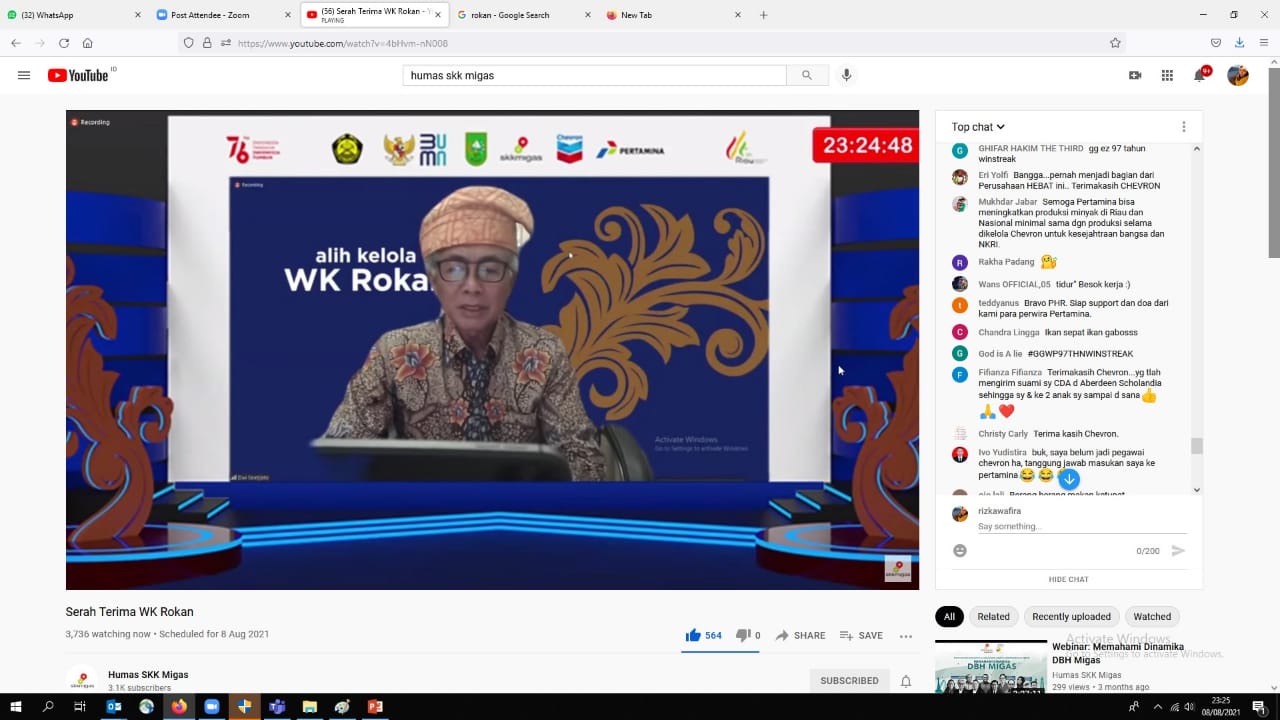Select the Recently uploaded filter chip
This screenshot has width=1280, height=720.
pyautogui.click(x=1071, y=617)
